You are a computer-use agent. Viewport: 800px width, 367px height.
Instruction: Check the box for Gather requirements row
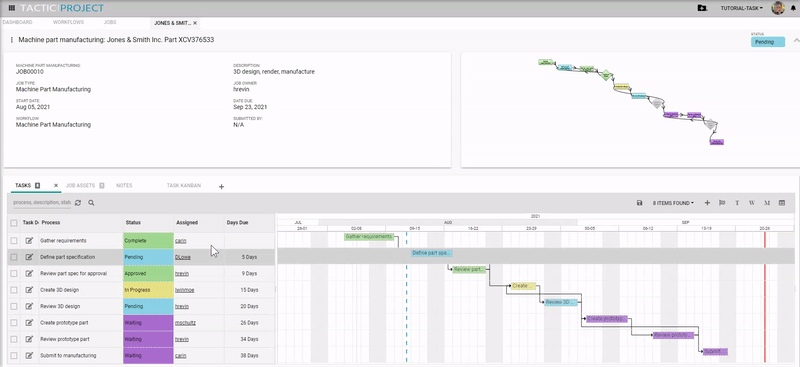click(x=14, y=240)
